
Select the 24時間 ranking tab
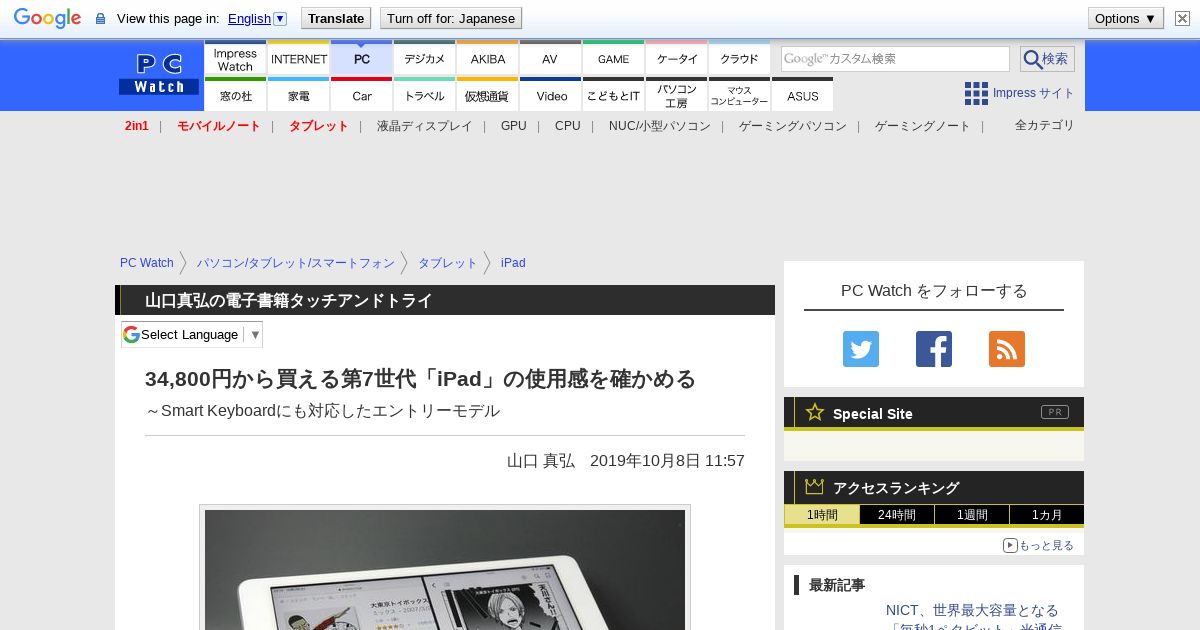(x=897, y=515)
